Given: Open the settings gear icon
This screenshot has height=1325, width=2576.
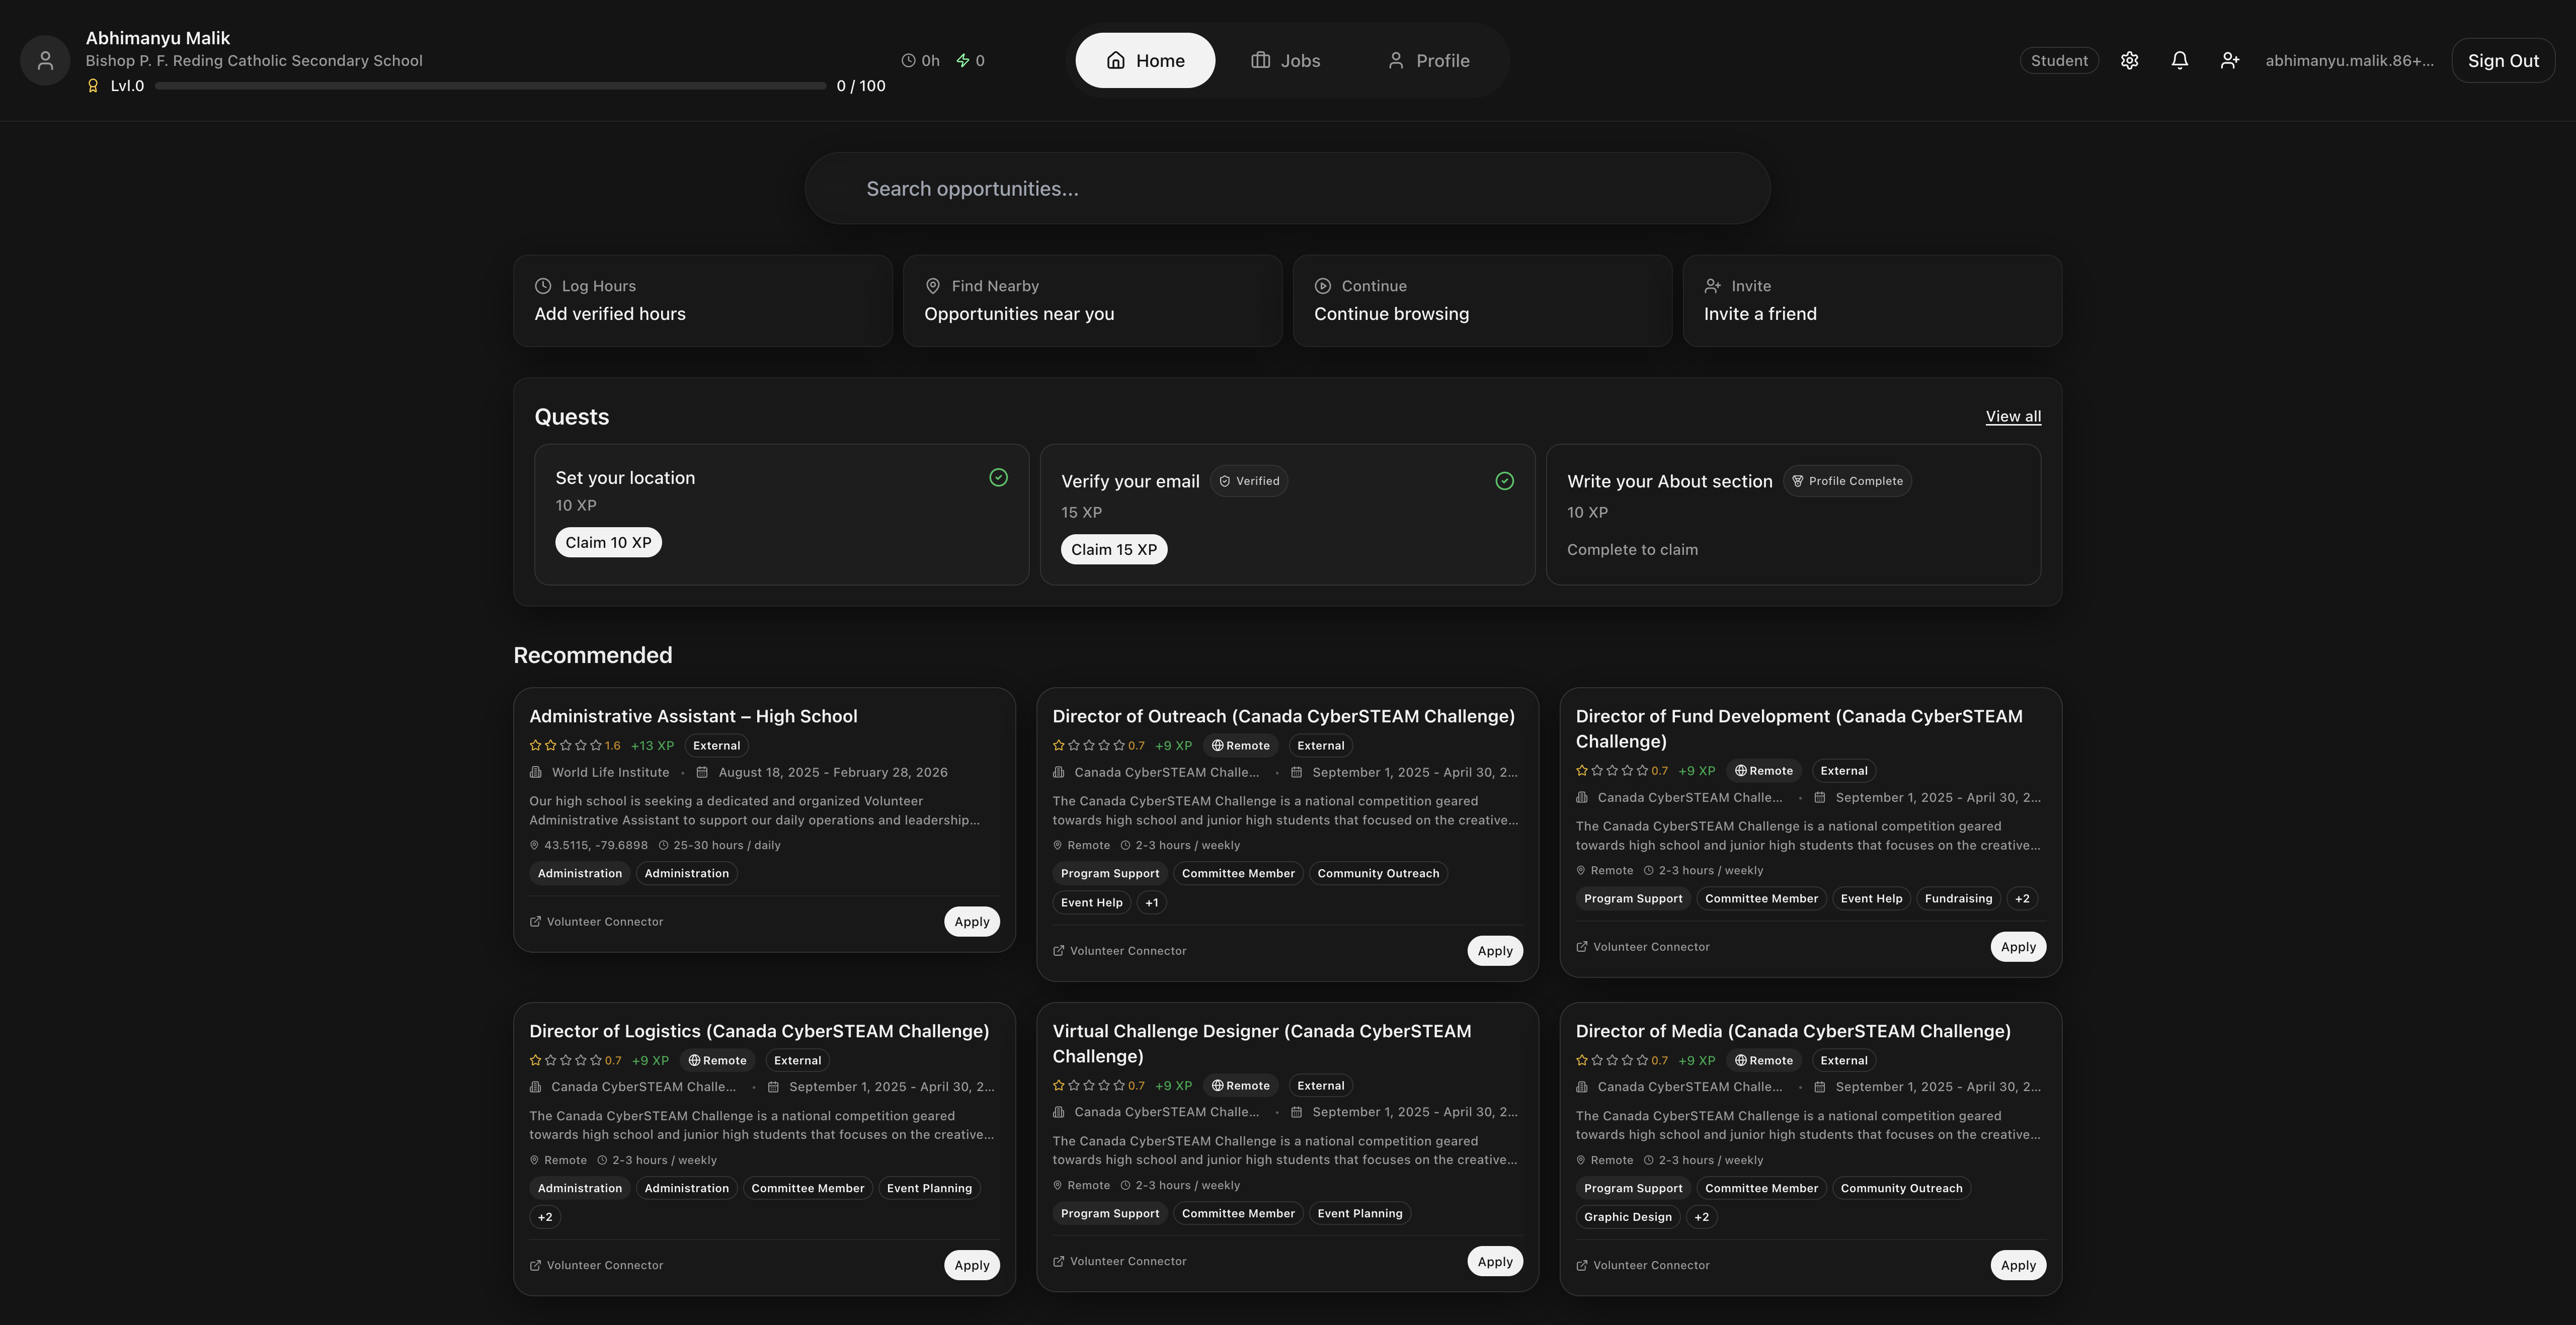Looking at the screenshot, I should (2129, 60).
